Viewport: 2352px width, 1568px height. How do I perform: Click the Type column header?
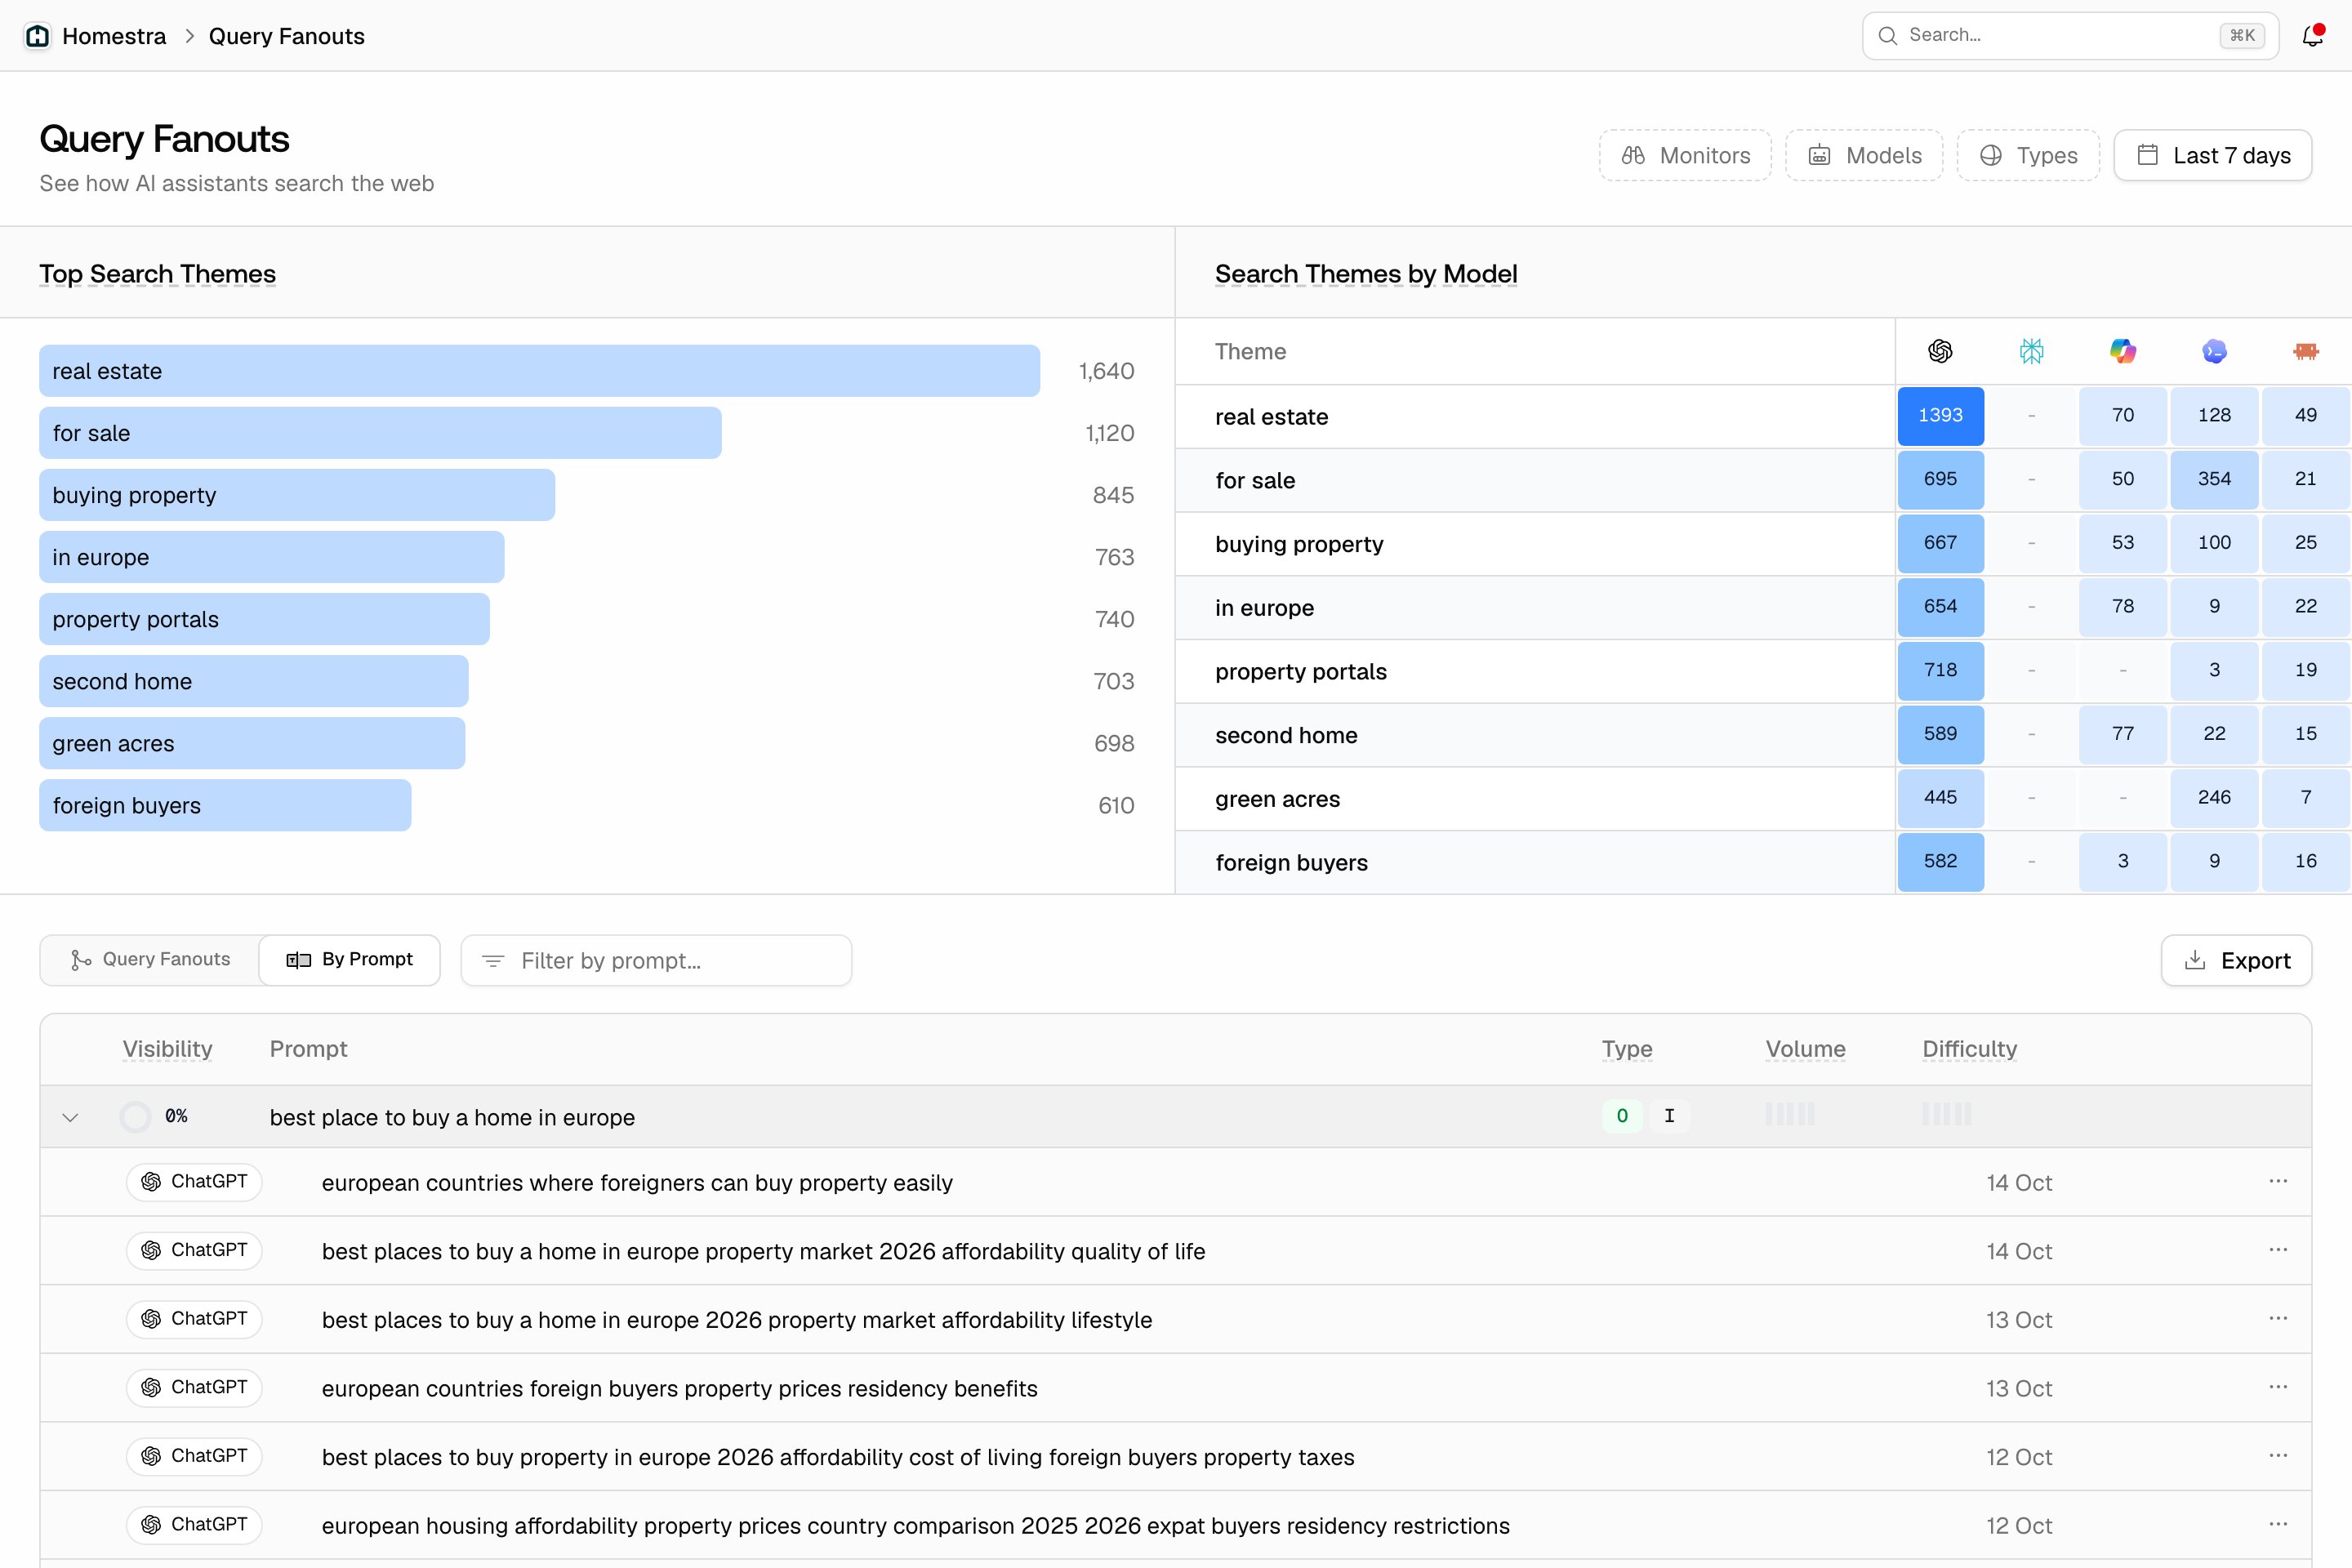(x=1626, y=1049)
